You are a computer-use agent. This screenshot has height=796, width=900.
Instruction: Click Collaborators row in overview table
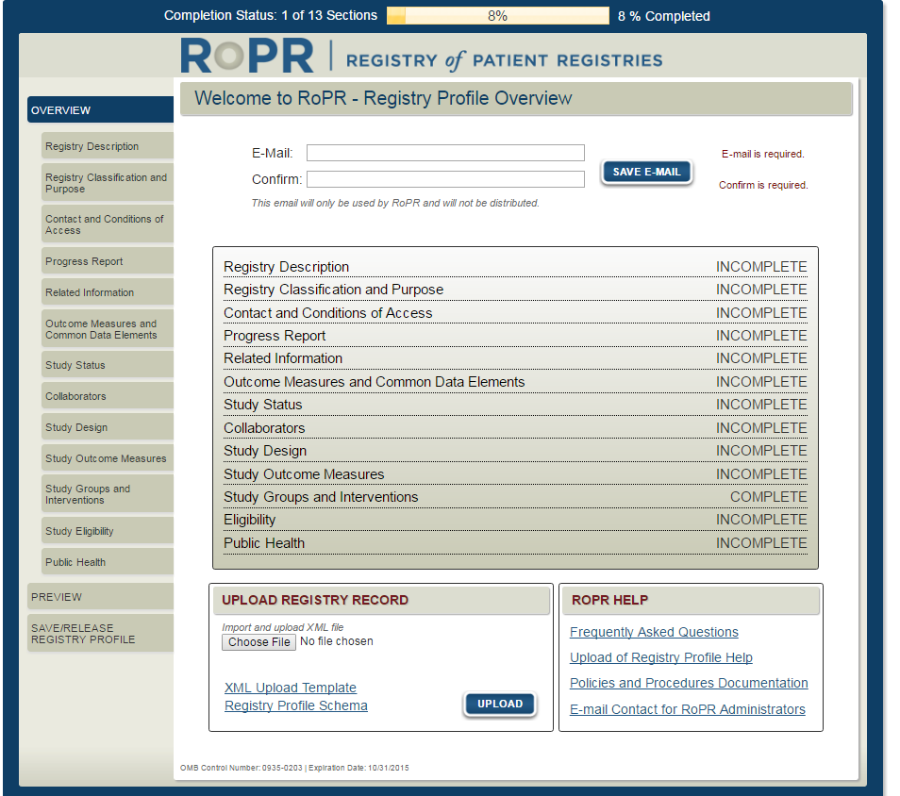pos(515,428)
